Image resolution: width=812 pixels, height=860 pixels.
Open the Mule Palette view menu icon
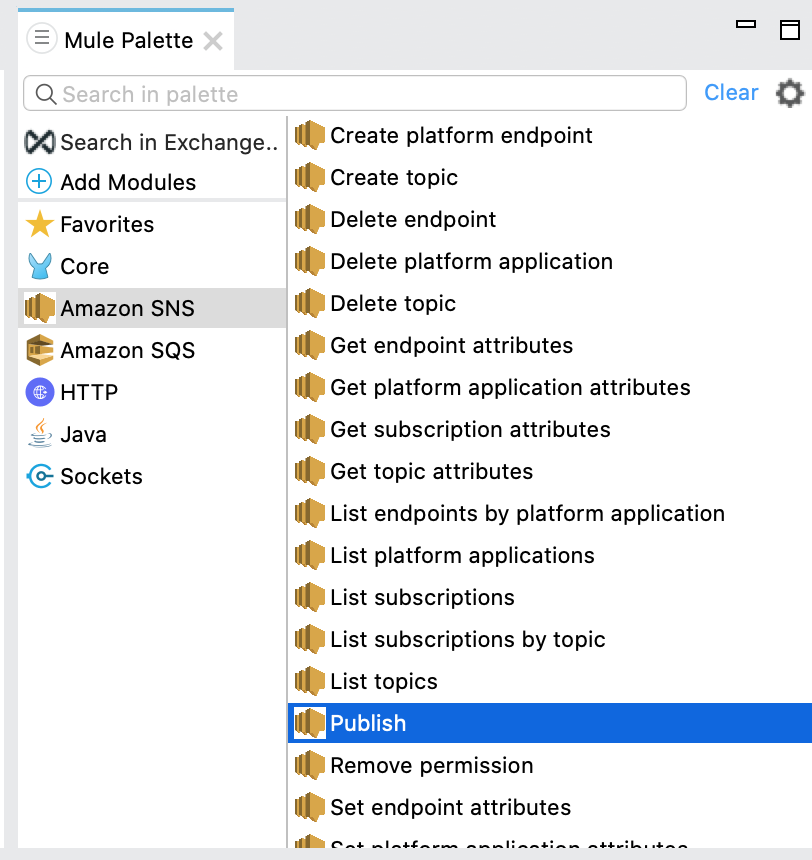click(41, 40)
